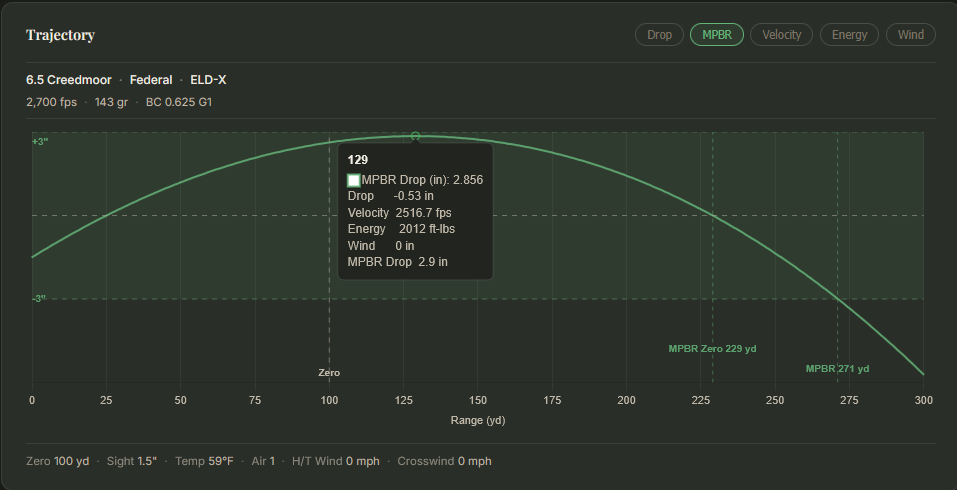Click the Zero marker label on chart

(329, 372)
